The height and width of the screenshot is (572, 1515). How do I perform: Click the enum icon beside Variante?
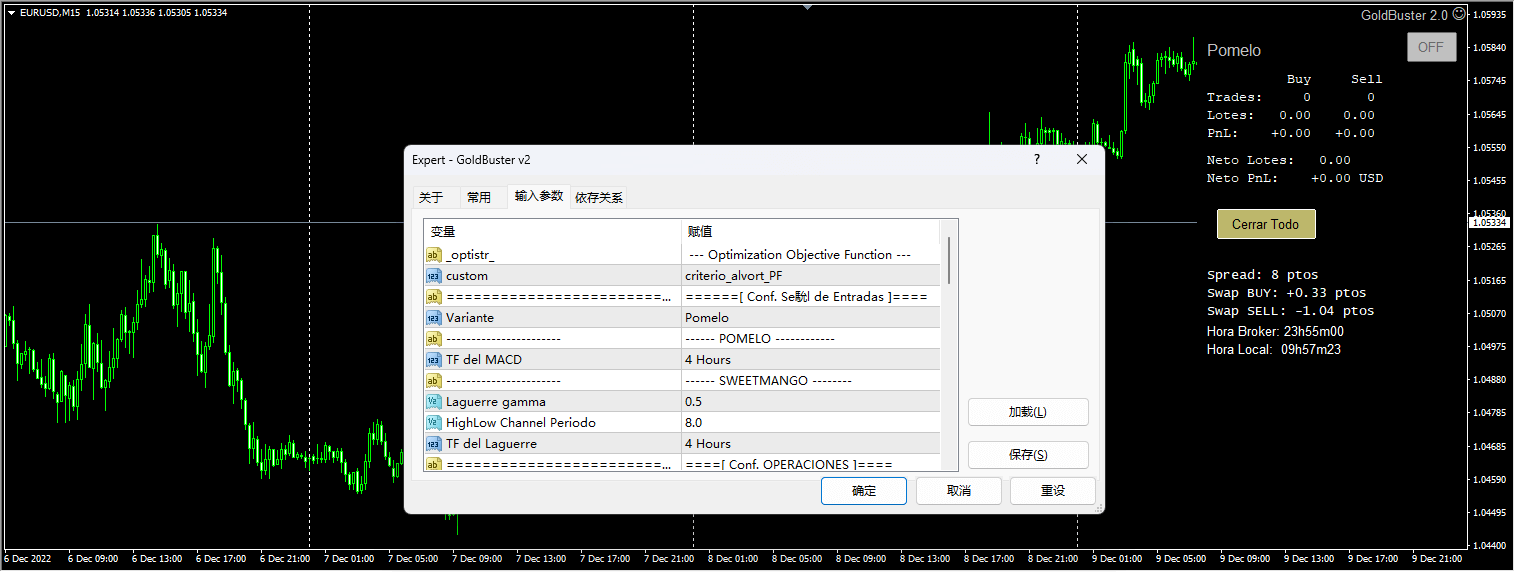point(434,318)
